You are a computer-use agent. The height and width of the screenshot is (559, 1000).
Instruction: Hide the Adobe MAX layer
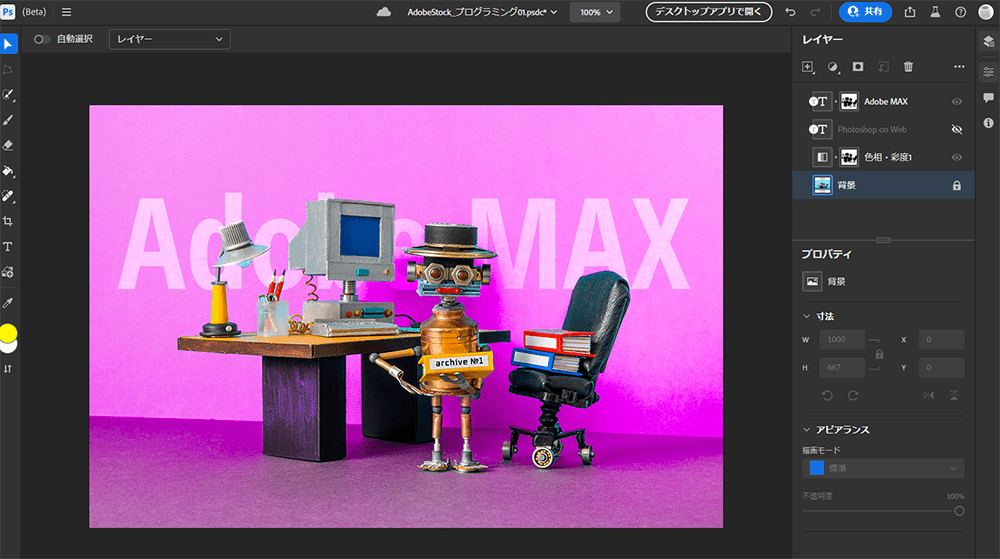957,101
